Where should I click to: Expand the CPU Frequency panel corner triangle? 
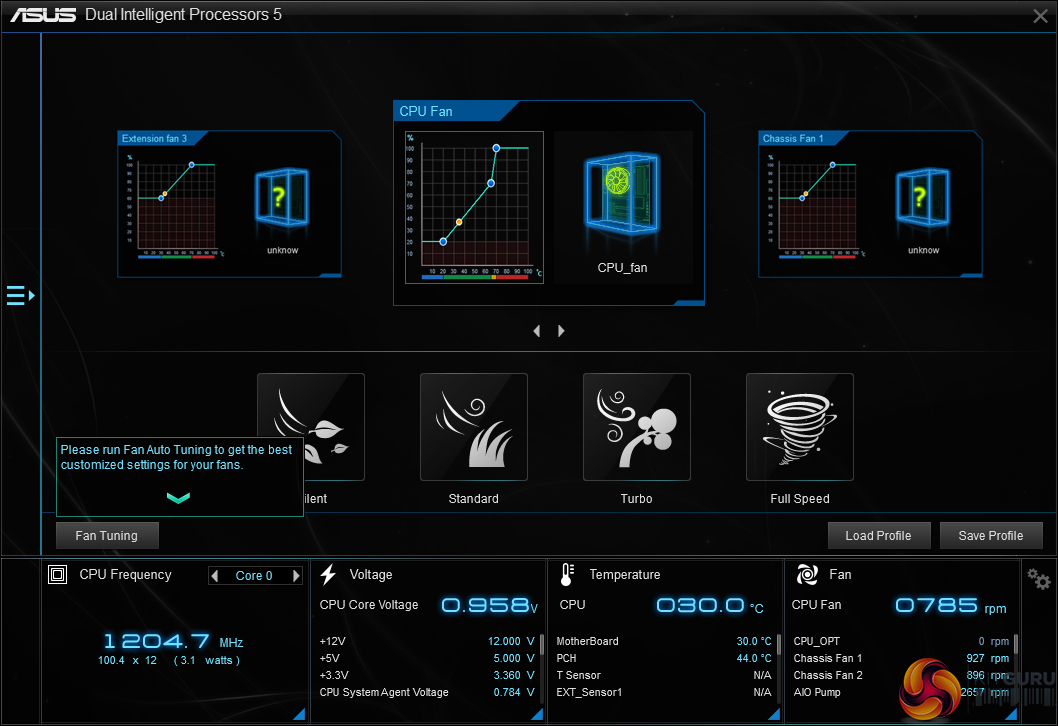pyautogui.click(x=300, y=714)
